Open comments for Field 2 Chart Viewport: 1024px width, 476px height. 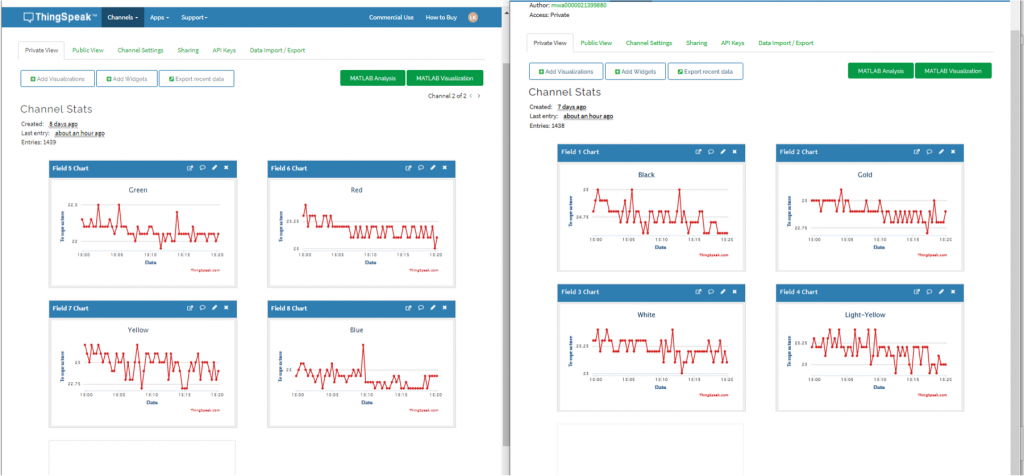(x=929, y=151)
